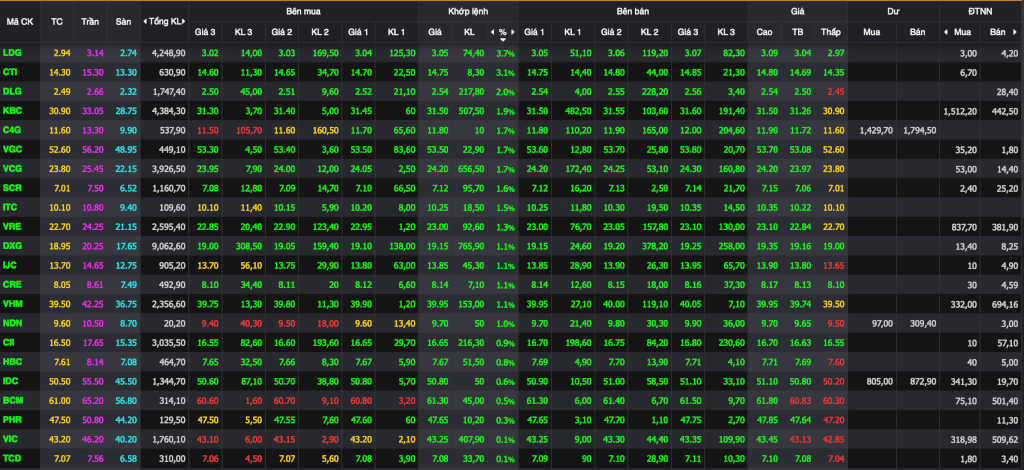Click left arrow next to % column header
This screenshot has width=1024, height=470.
pyautogui.click(x=492, y=31)
